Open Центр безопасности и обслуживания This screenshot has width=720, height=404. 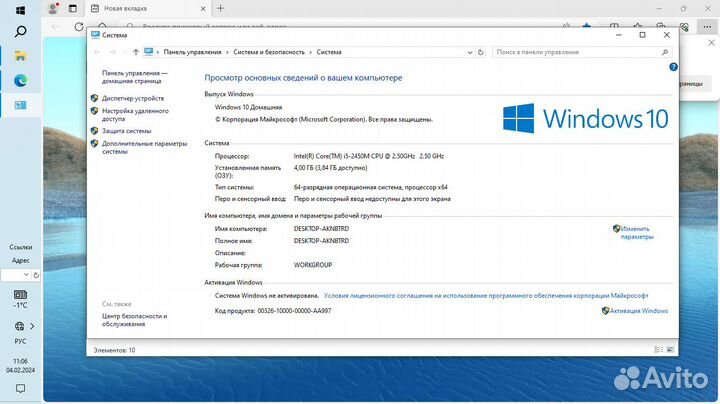[134, 320]
